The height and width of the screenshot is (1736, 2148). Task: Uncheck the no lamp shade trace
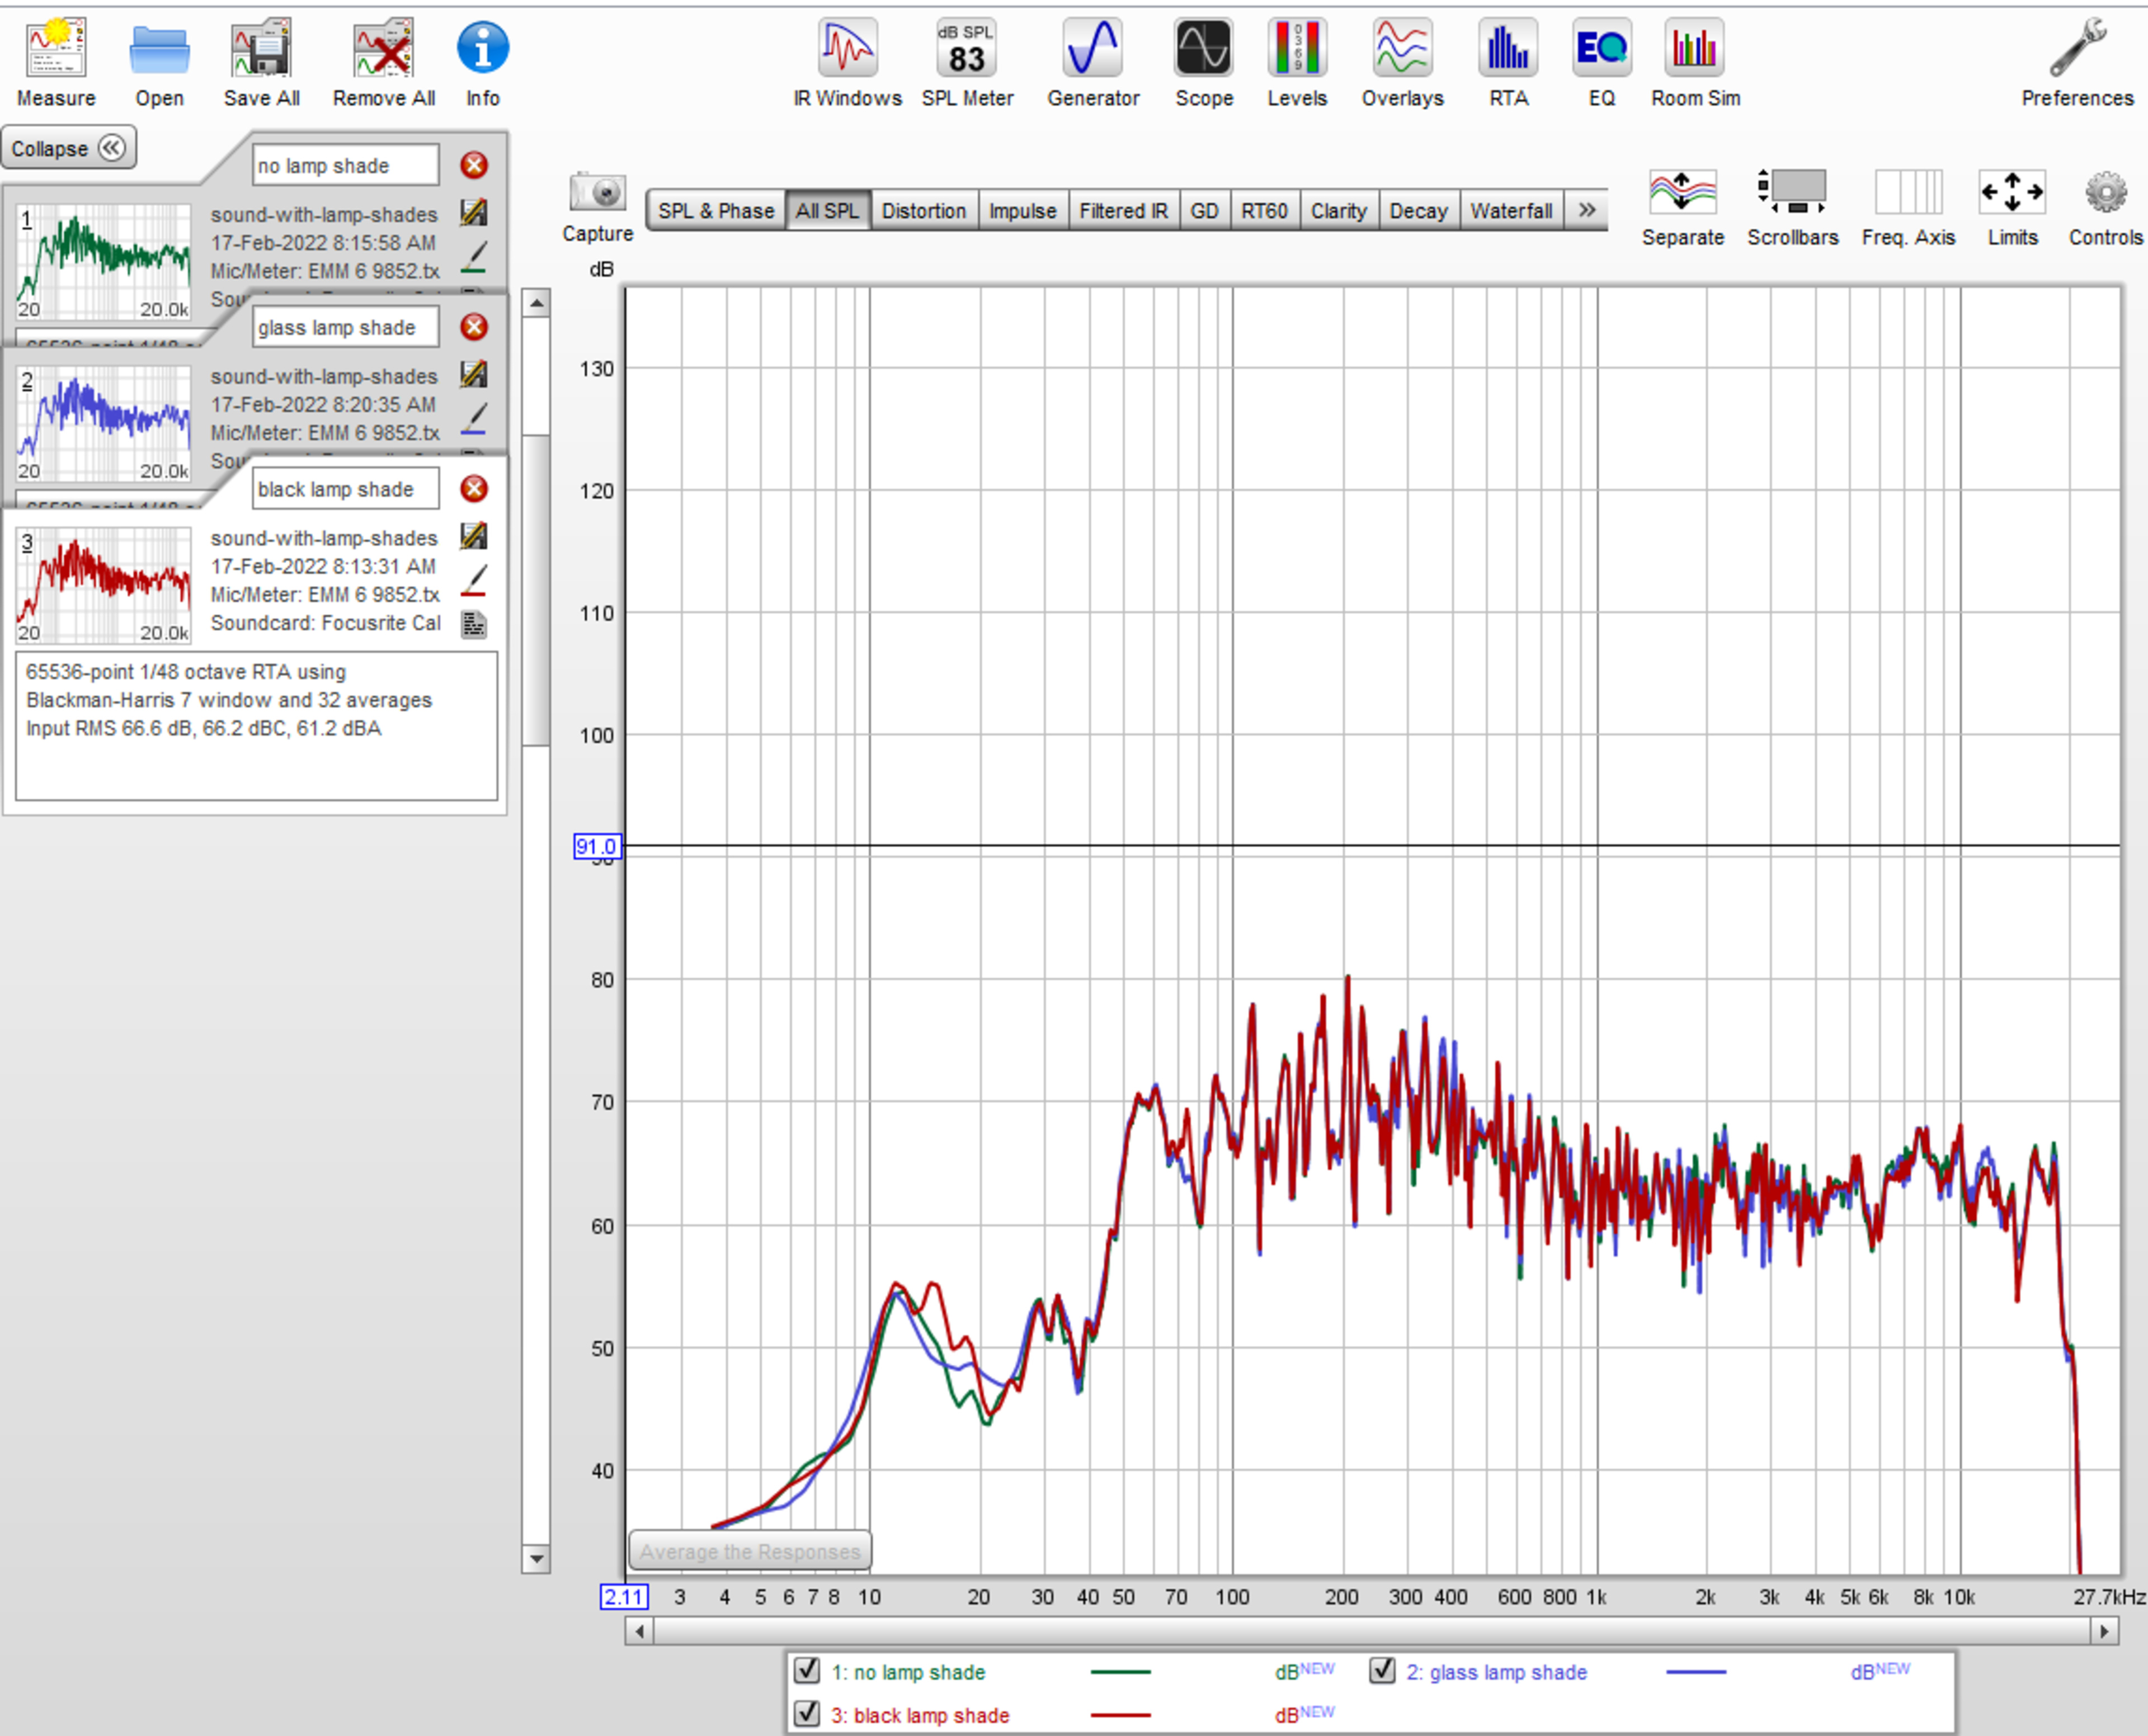tap(807, 1670)
